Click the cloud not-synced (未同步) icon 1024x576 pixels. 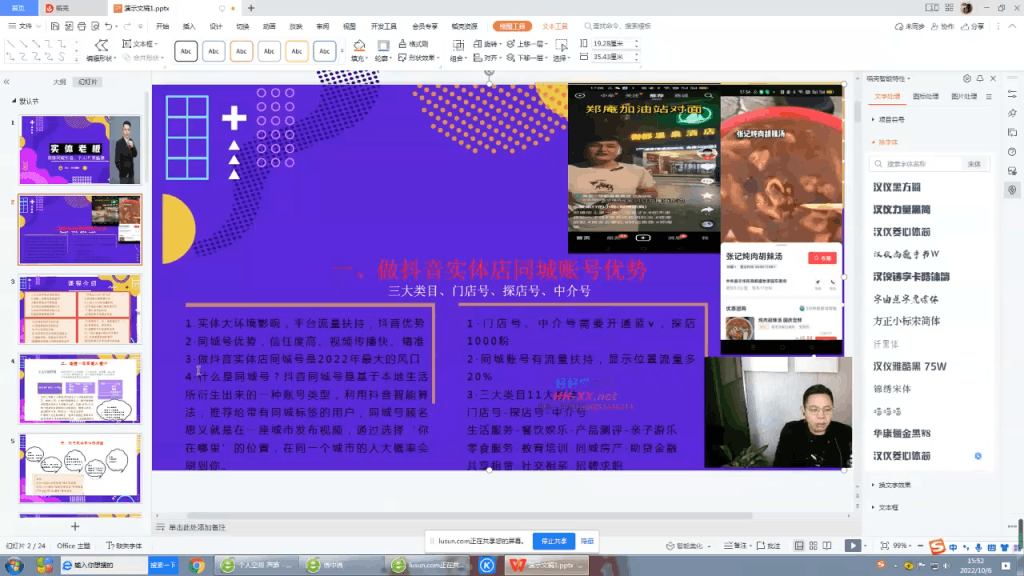[909, 26]
